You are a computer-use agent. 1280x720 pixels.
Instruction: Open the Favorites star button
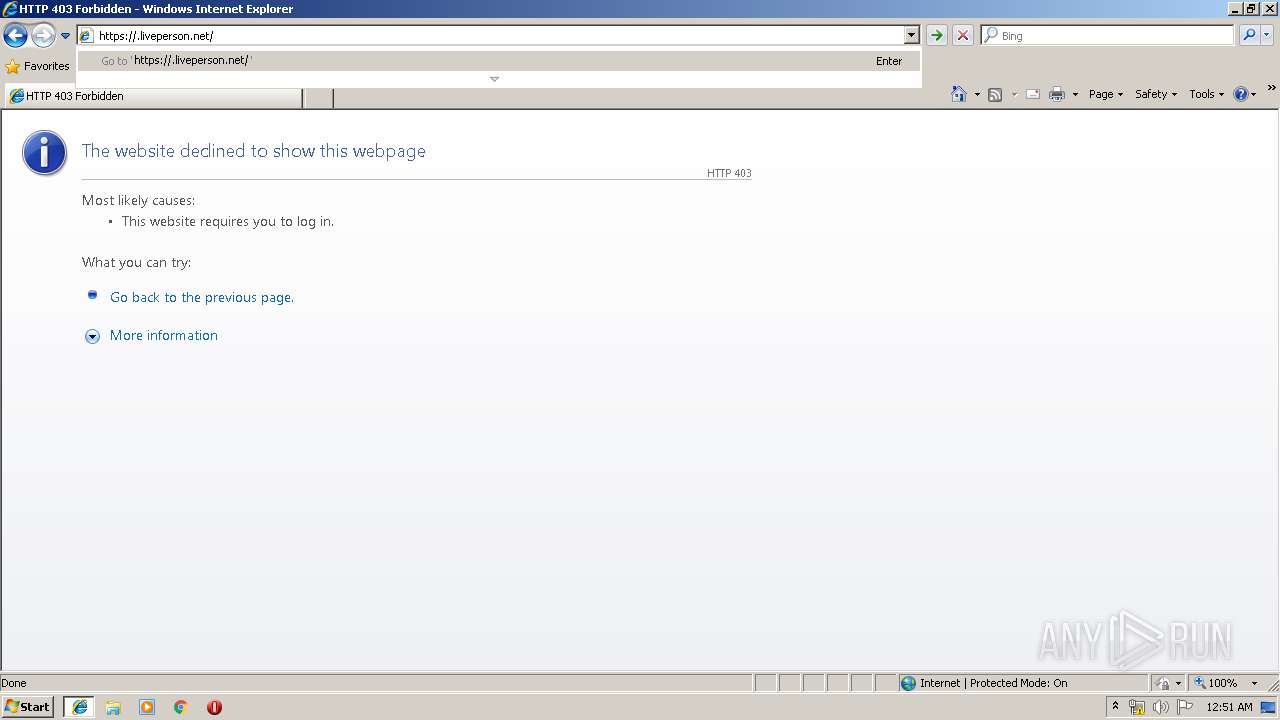[38, 66]
